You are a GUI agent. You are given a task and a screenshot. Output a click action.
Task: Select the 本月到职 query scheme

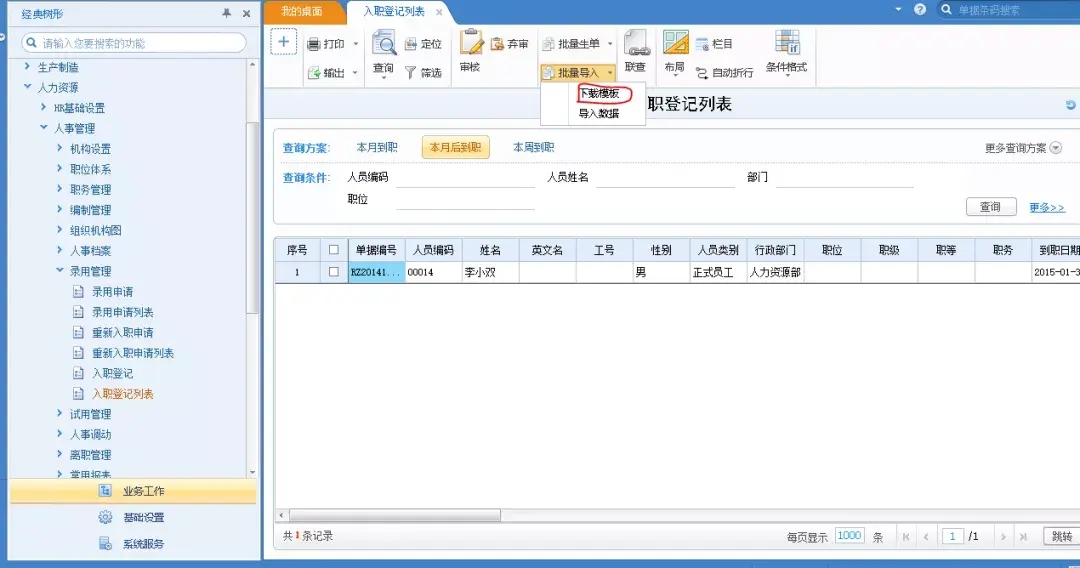tap(377, 147)
